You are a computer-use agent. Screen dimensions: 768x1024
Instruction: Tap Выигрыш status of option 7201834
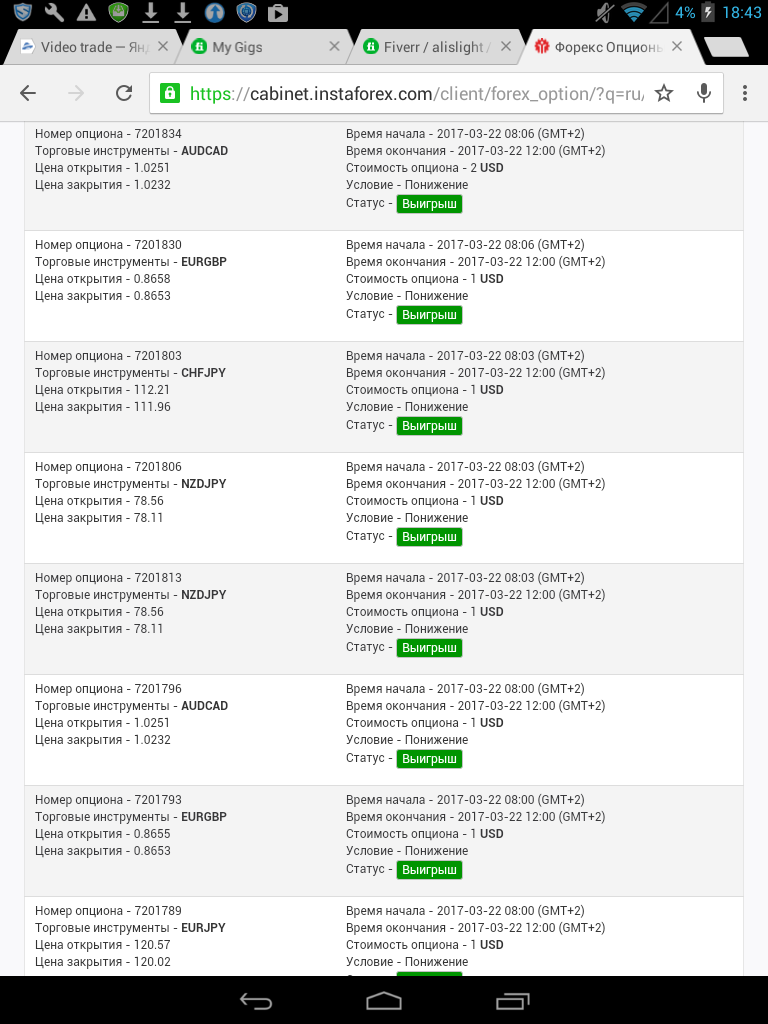tap(429, 204)
